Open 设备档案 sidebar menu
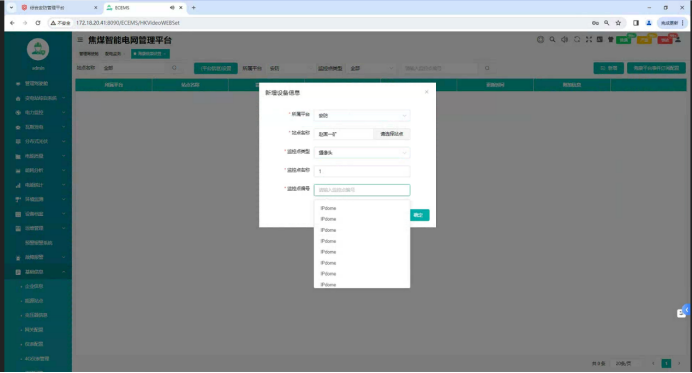Screen dimensions: 692x373 coord(39,214)
